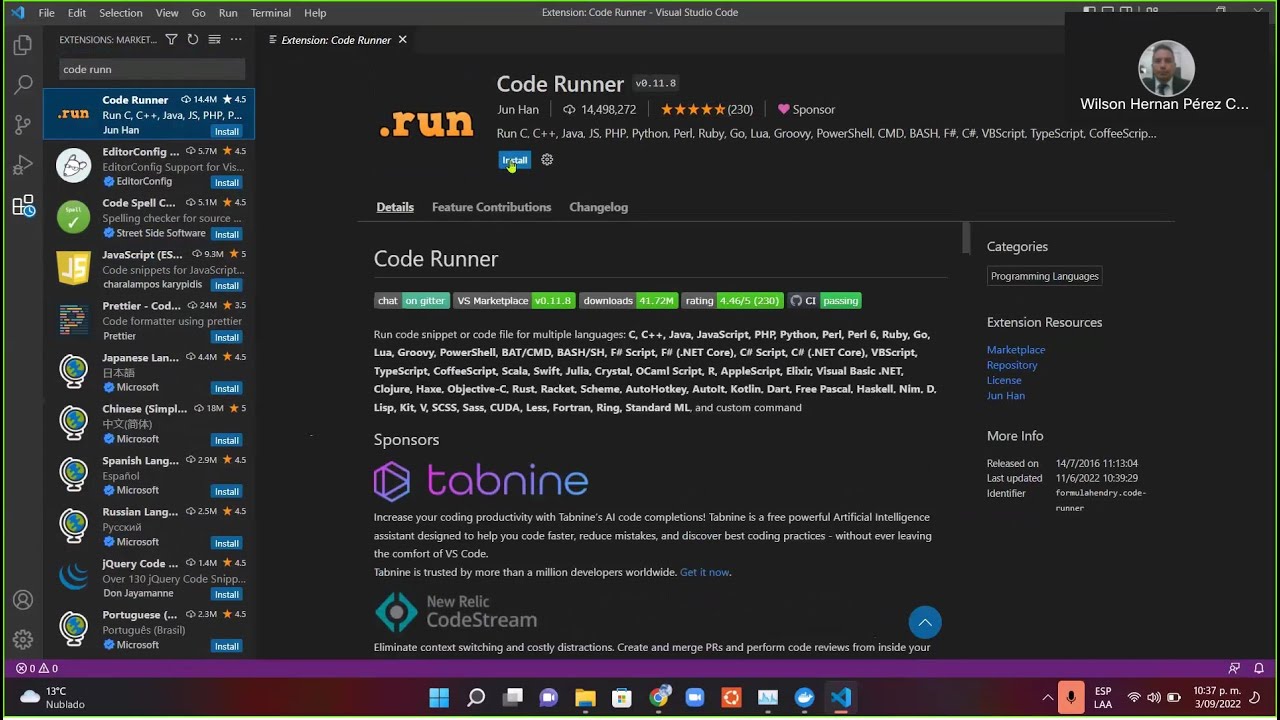Open the Selection menu

[x=121, y=13]
